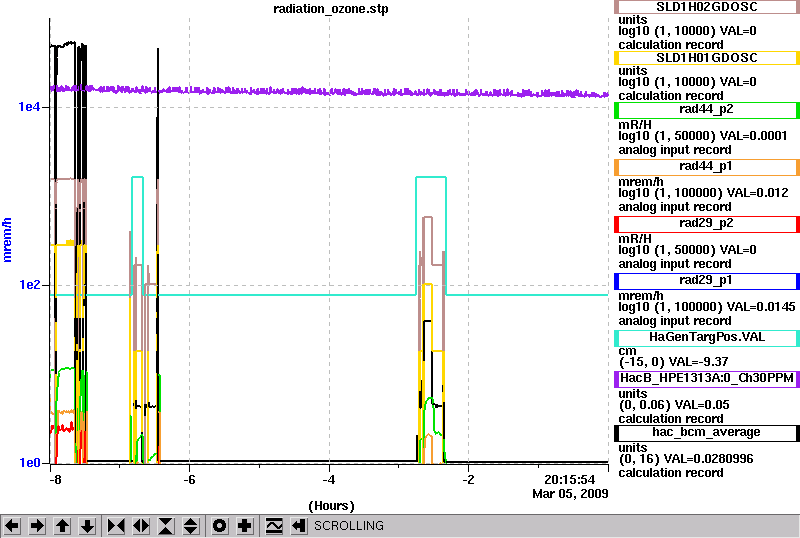Select the SLD1H01GDOSC curve legend
This screenshot has height=538, width=800.
(707, 58)
